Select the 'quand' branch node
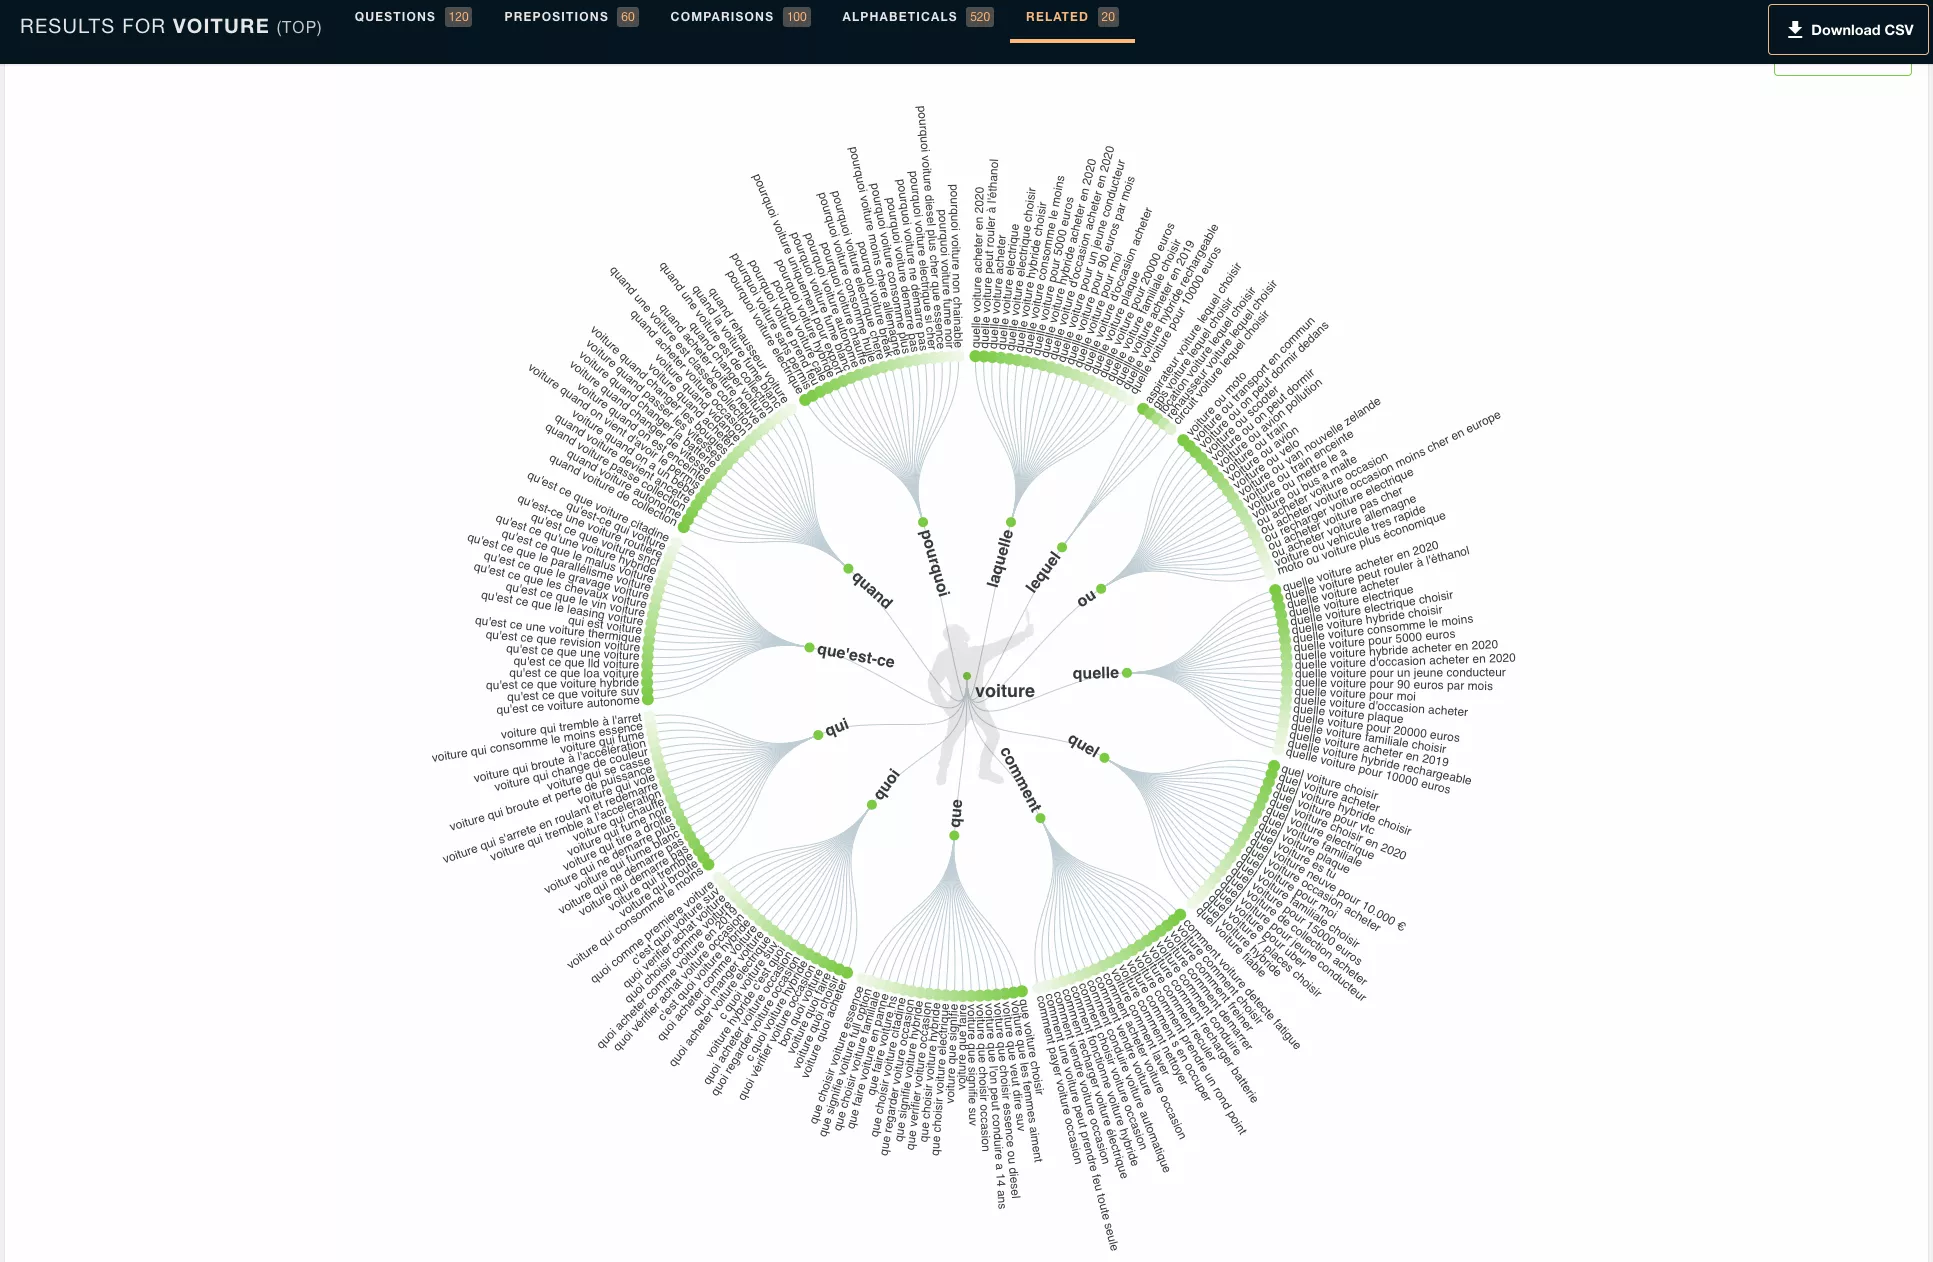The width and height of the screenshot is (1933, 1262). point(848,569)
